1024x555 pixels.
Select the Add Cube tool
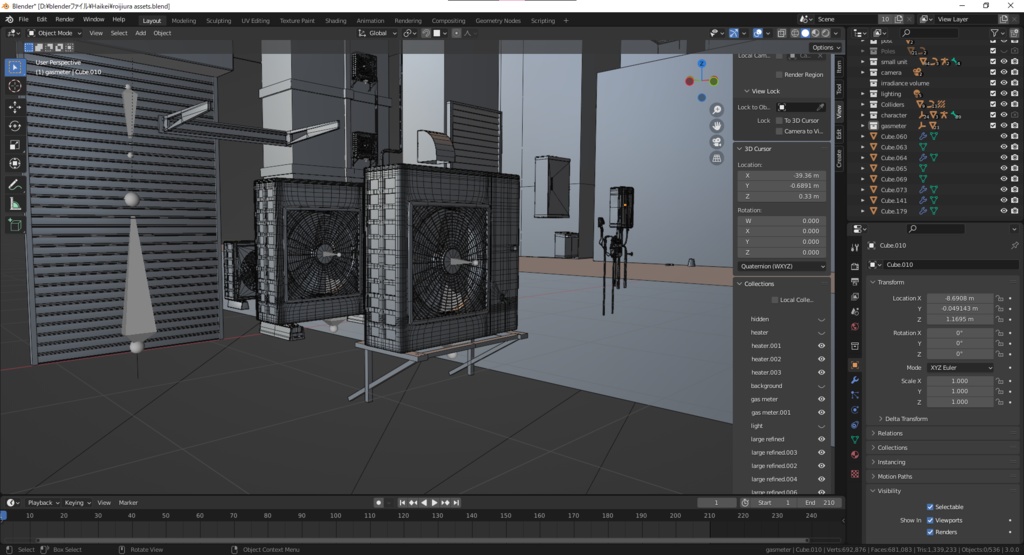[15, 226]
